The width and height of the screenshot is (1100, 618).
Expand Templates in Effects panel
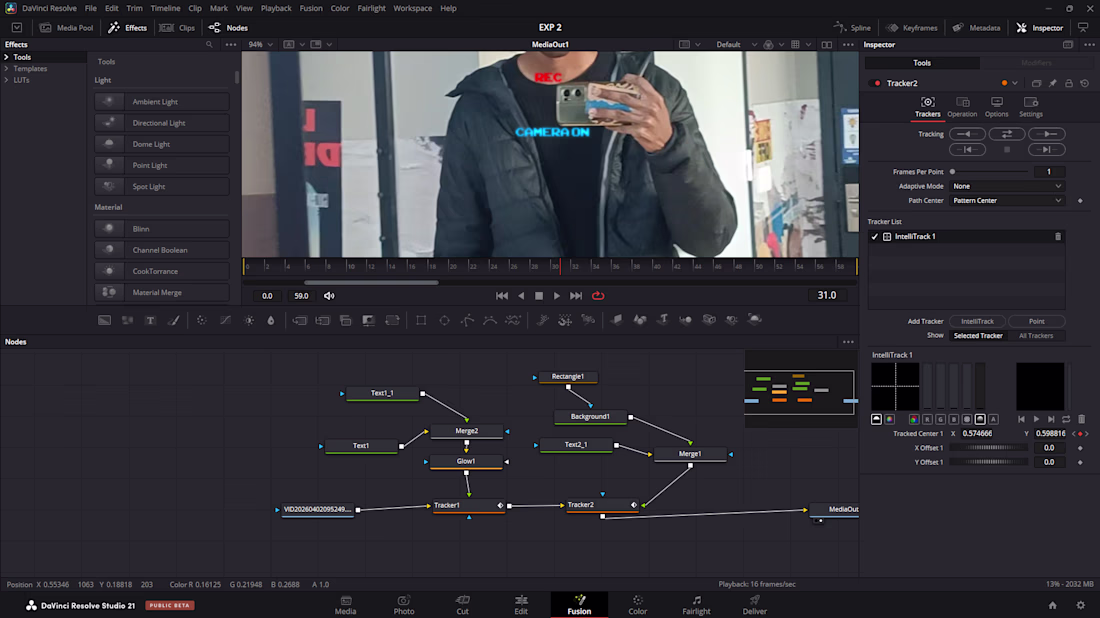pyautogui.click(x=6, y=69)
